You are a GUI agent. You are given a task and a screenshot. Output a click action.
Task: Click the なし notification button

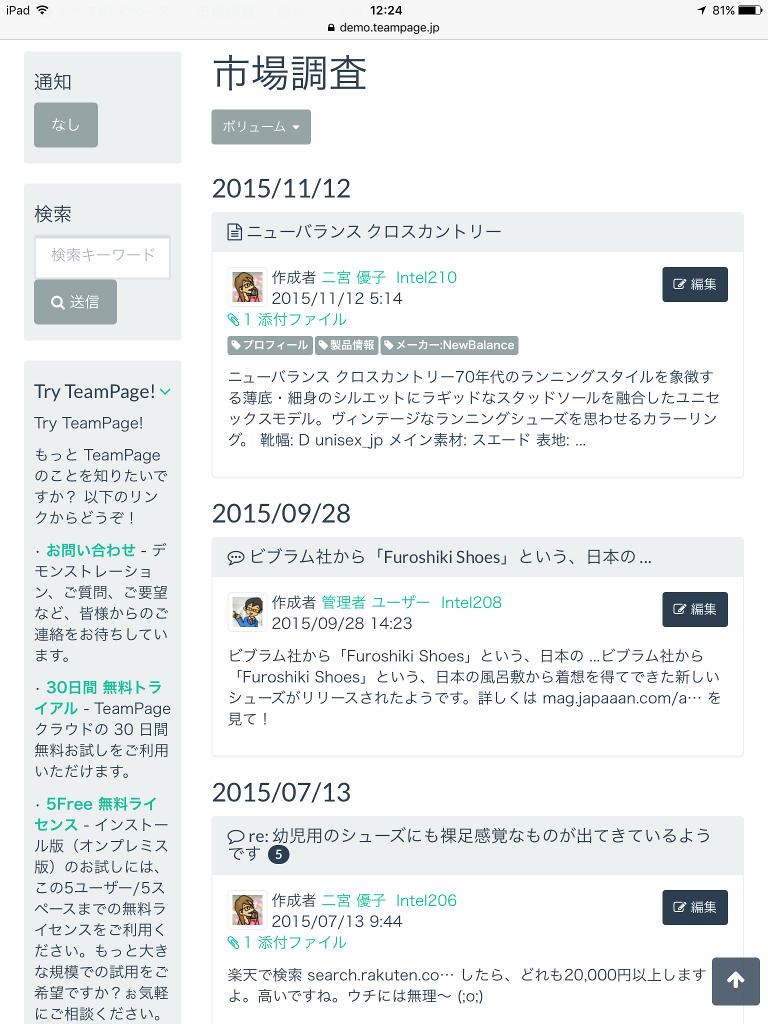point(66,125)
